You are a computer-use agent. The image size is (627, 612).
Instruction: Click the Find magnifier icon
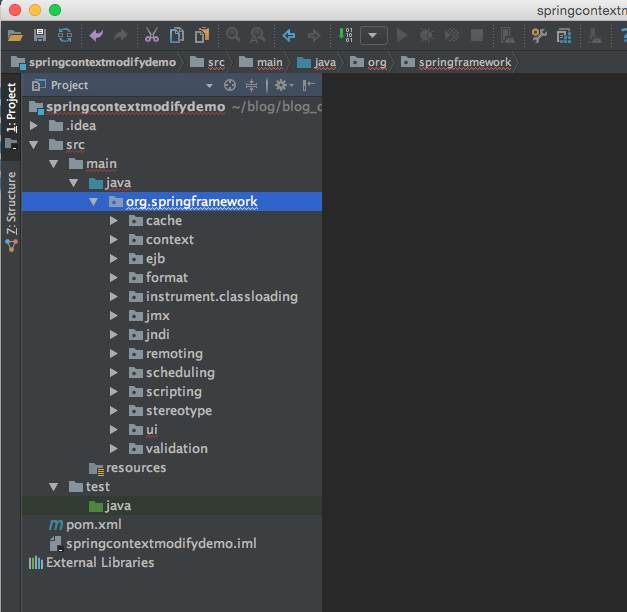(233, 35)
